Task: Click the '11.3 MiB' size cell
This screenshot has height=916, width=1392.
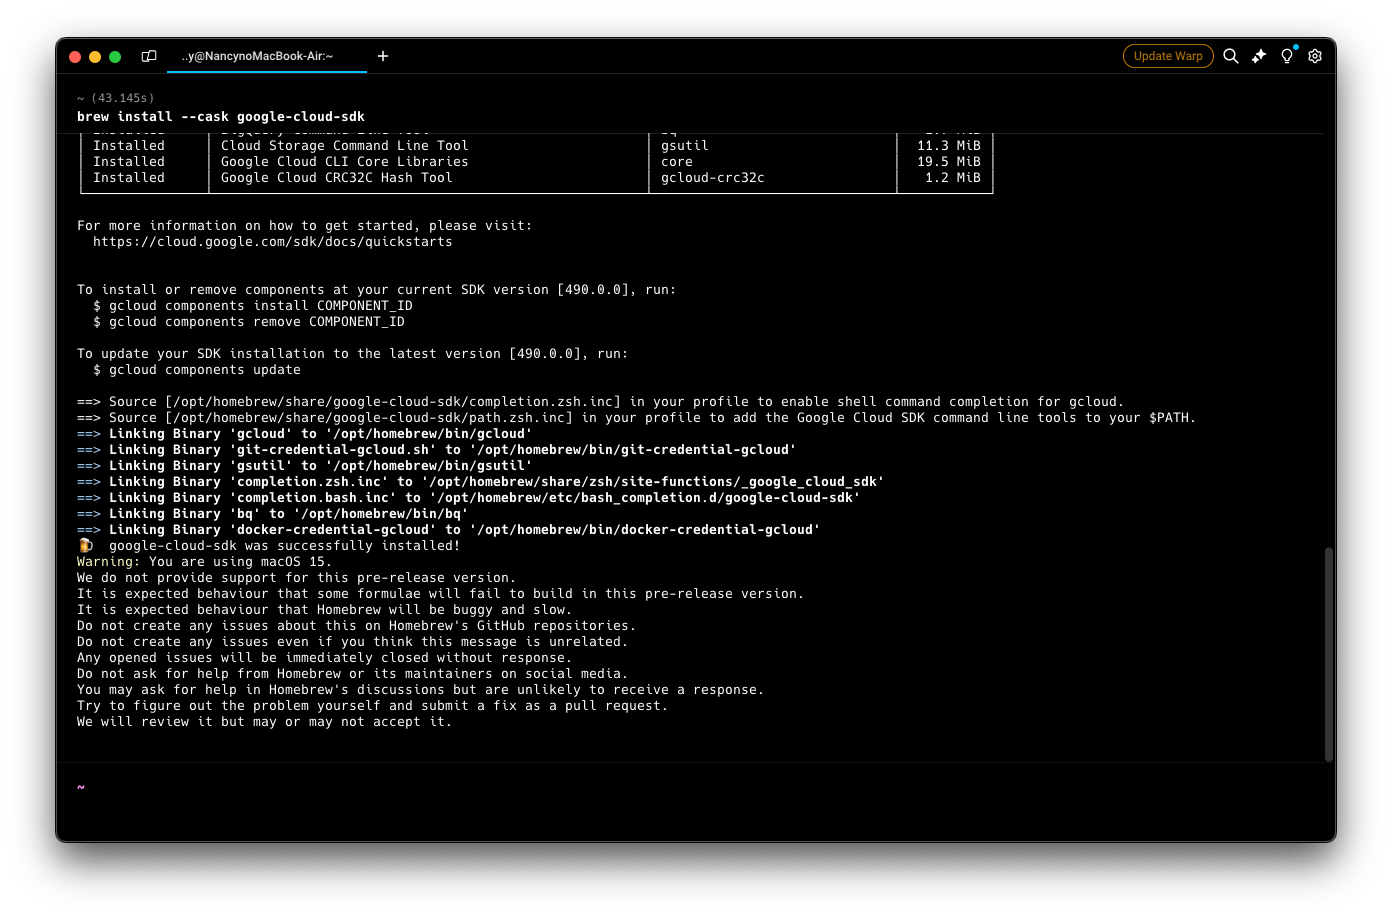Action: pos(949,146)
